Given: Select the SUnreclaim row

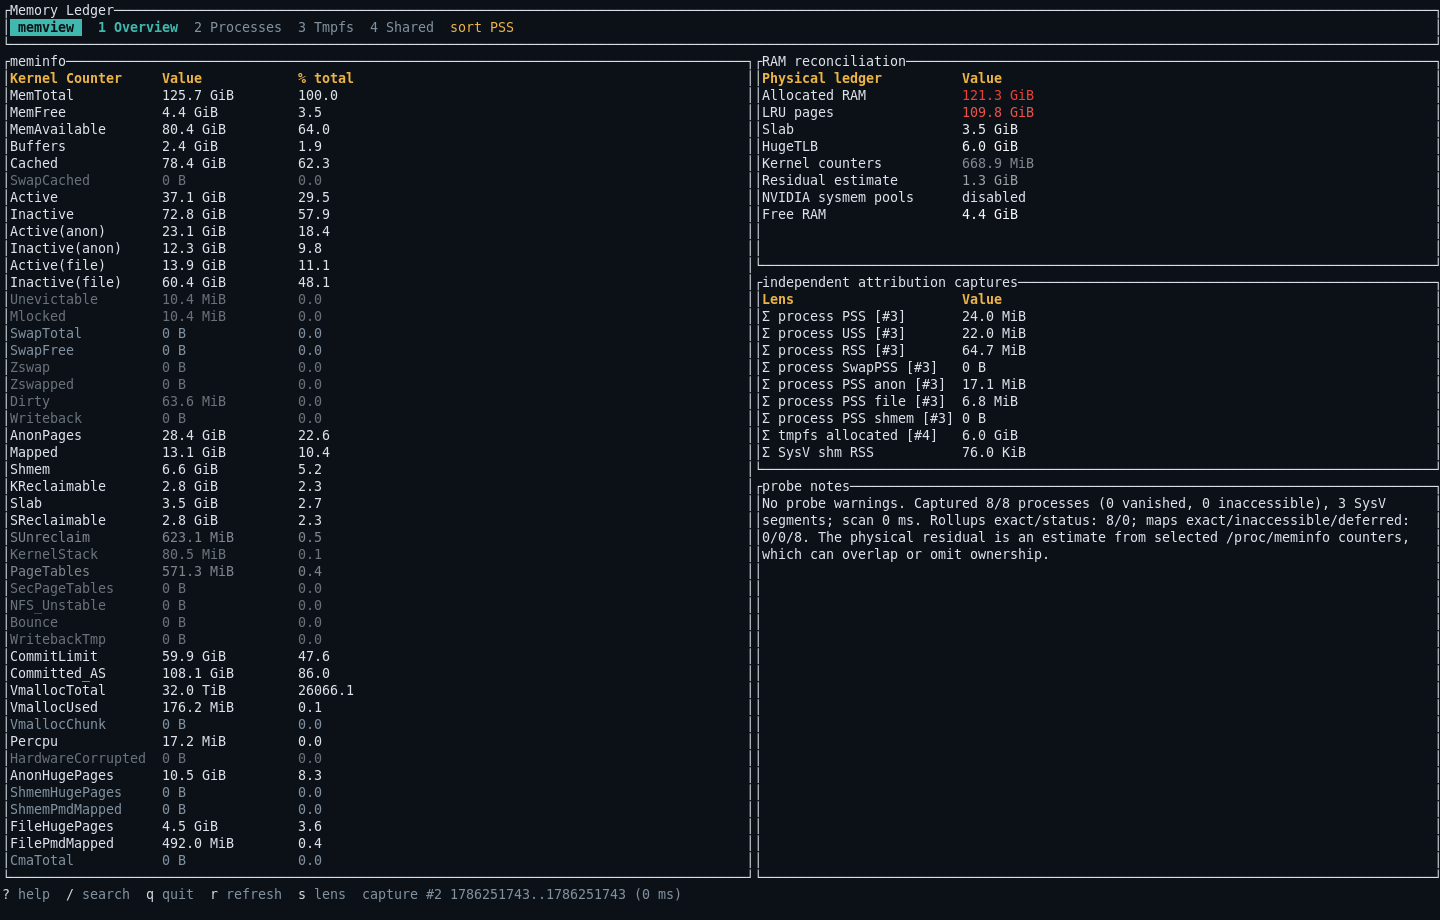Looking at the screenshot, I should [378, 537].
